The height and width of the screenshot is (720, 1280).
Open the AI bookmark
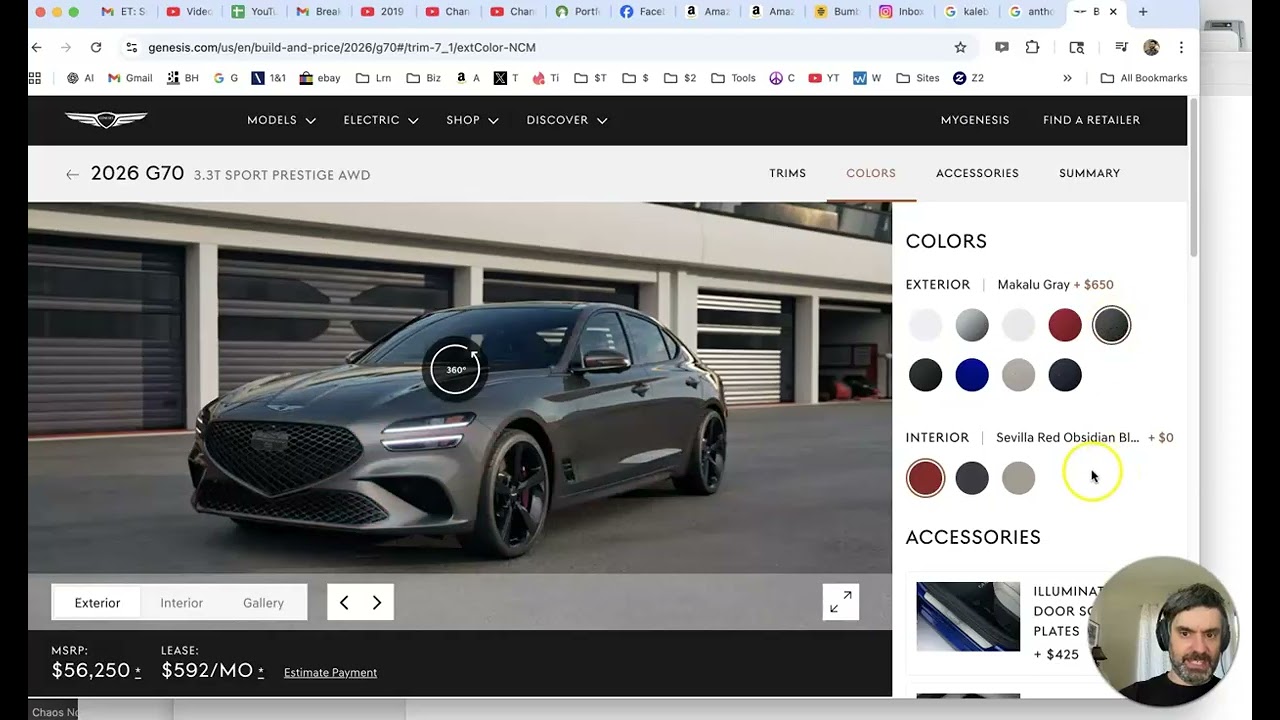coord(80,78)
